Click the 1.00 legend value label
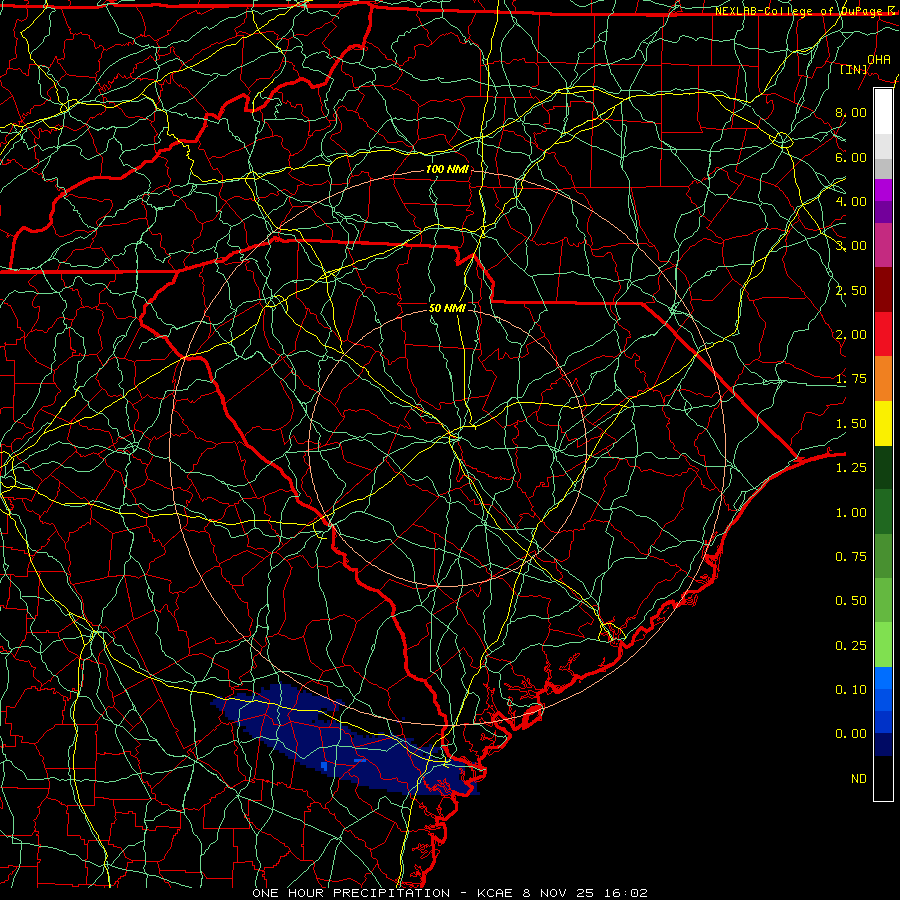900x900 pixels. tap(851, 513)
